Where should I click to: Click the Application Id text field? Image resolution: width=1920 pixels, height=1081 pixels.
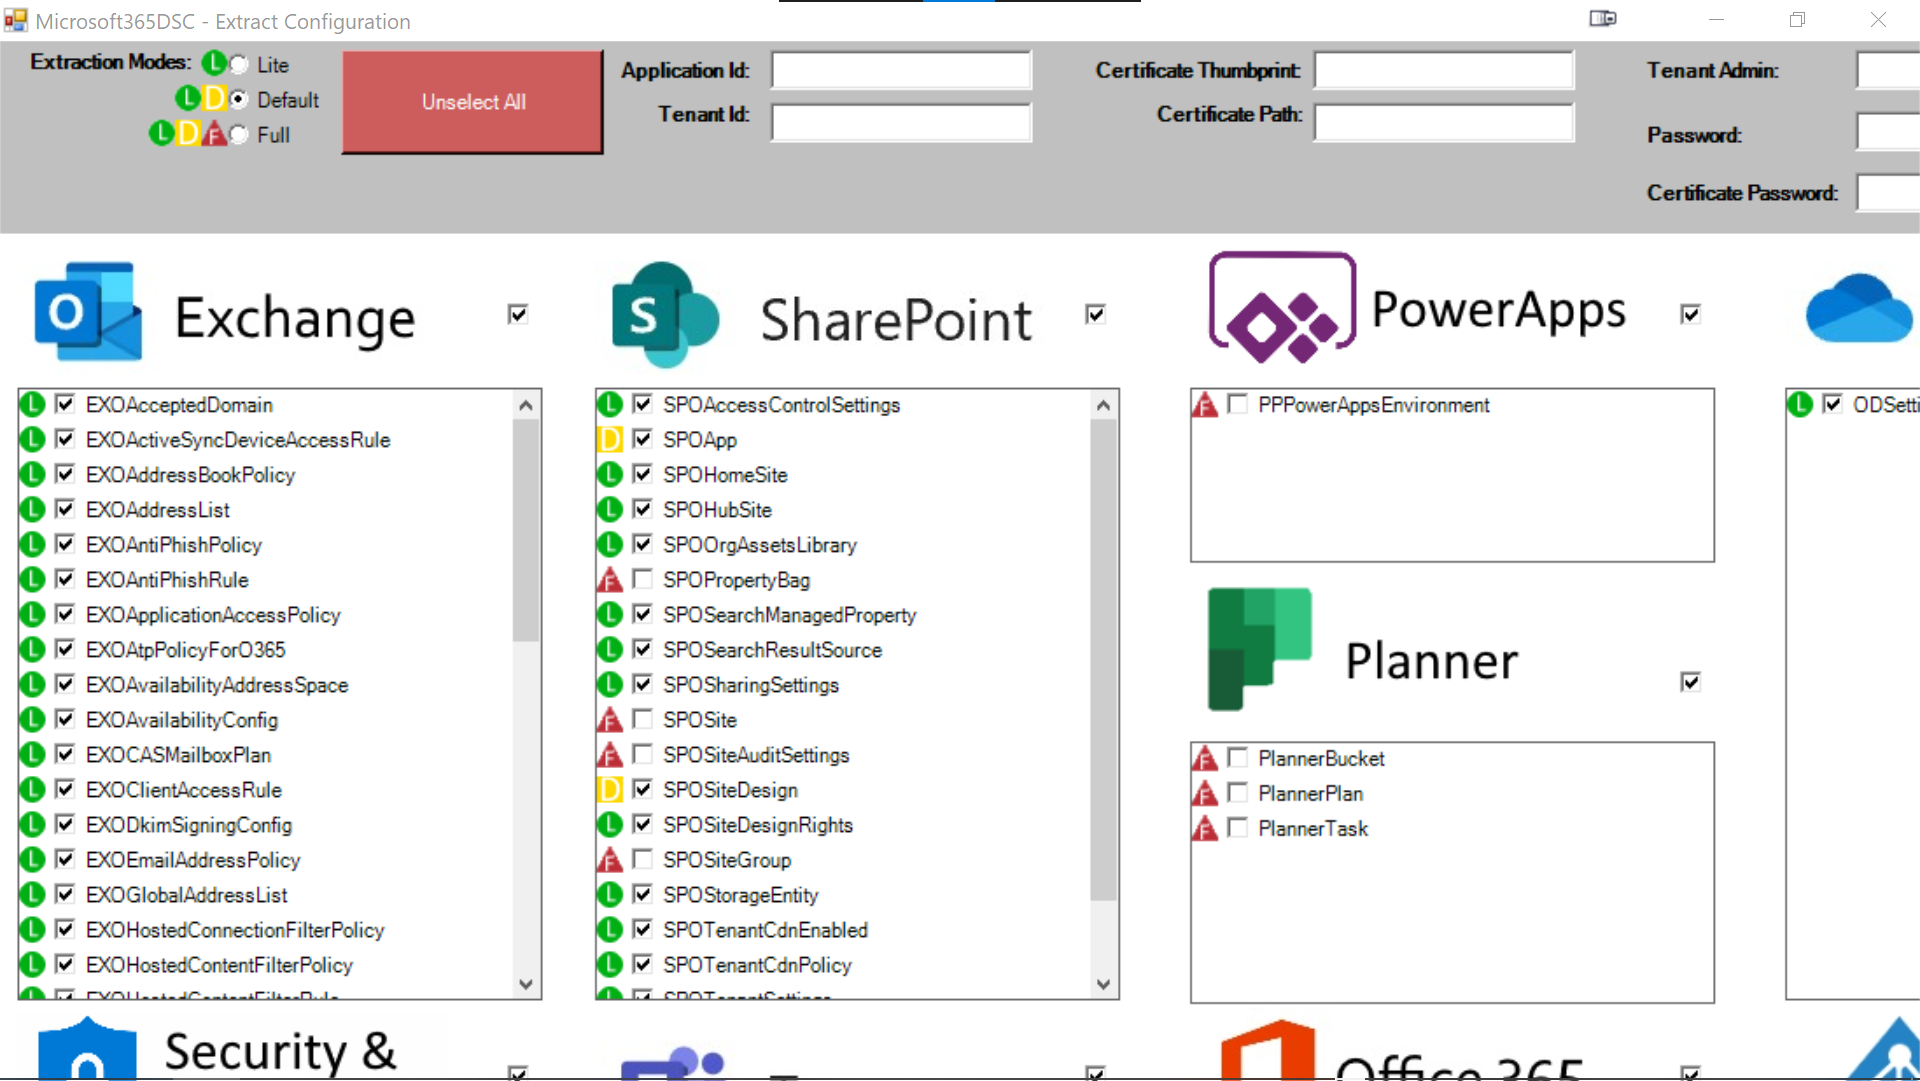(x=901, y=71)
